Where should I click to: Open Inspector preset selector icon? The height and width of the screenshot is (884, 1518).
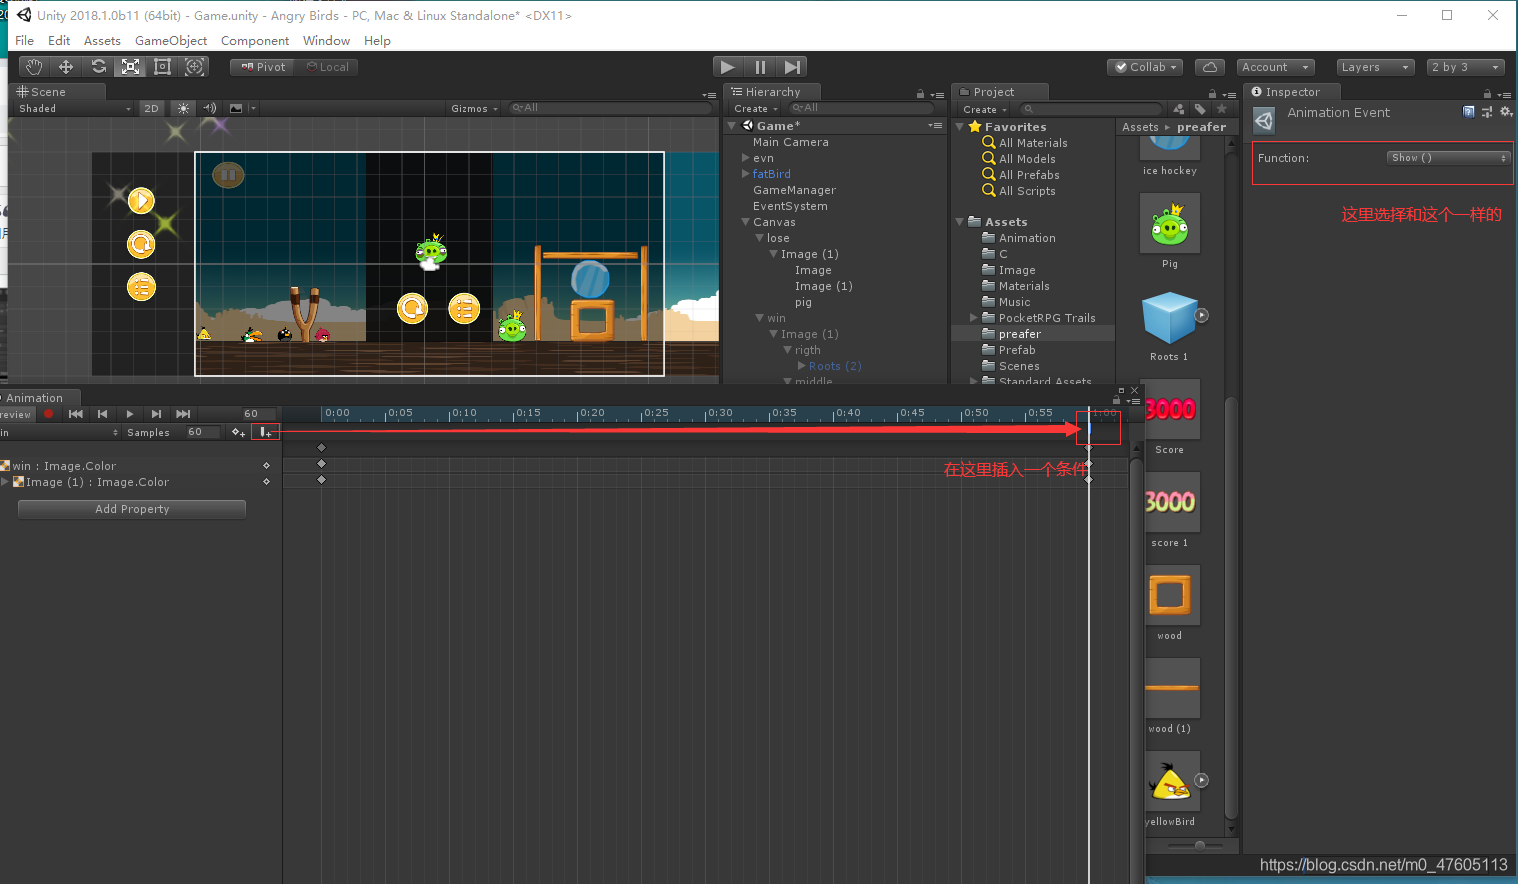1487,112
